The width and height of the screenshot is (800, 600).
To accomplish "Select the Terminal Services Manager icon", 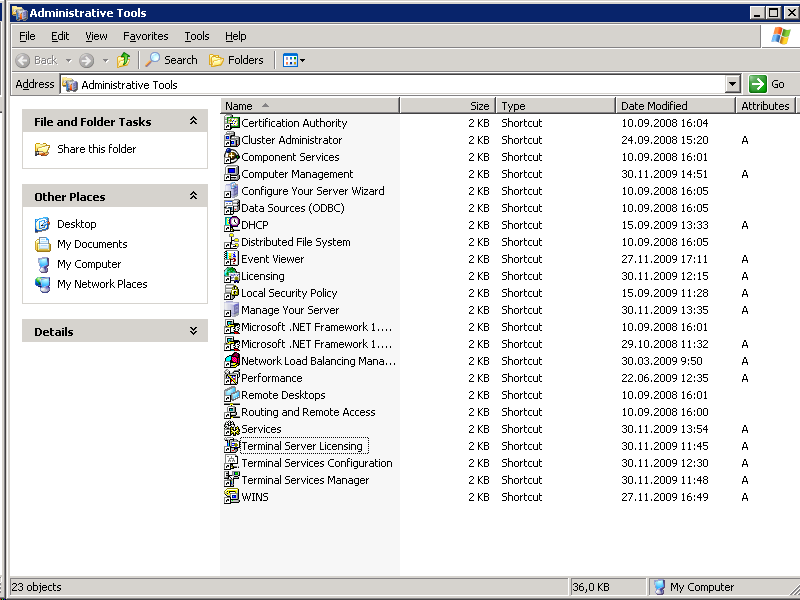I will pos(232,480).
